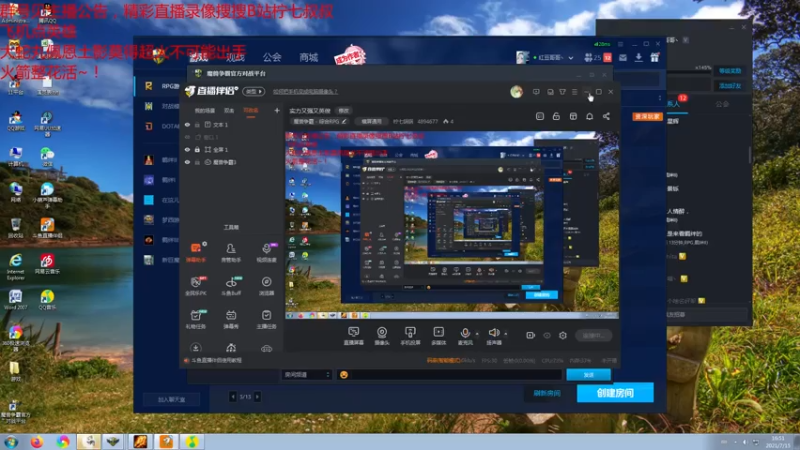The image size is (800, 450).
Task: Open the 弹幕助手 tool
Action: 196,252
